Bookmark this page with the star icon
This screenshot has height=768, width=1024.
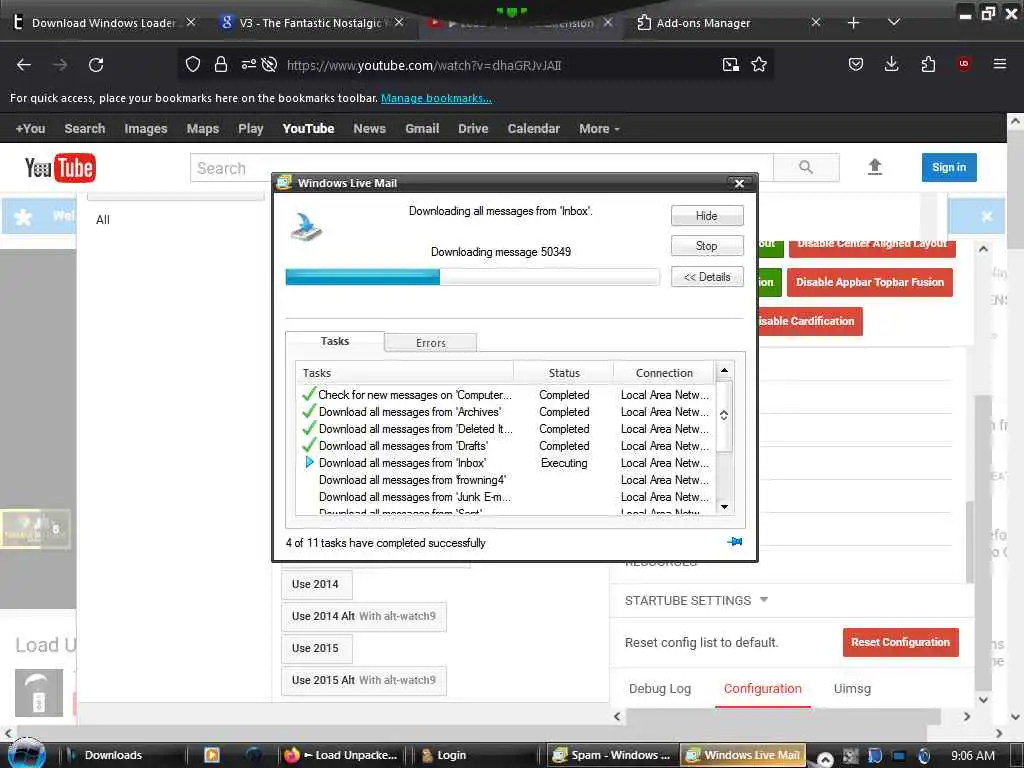[759, 65]
